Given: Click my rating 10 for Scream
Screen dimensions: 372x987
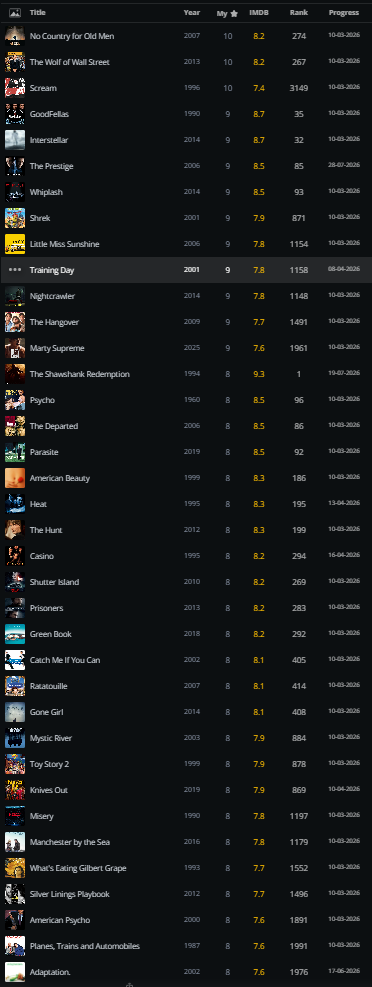Looking at the screenshot, I should (x=228, y=88).
